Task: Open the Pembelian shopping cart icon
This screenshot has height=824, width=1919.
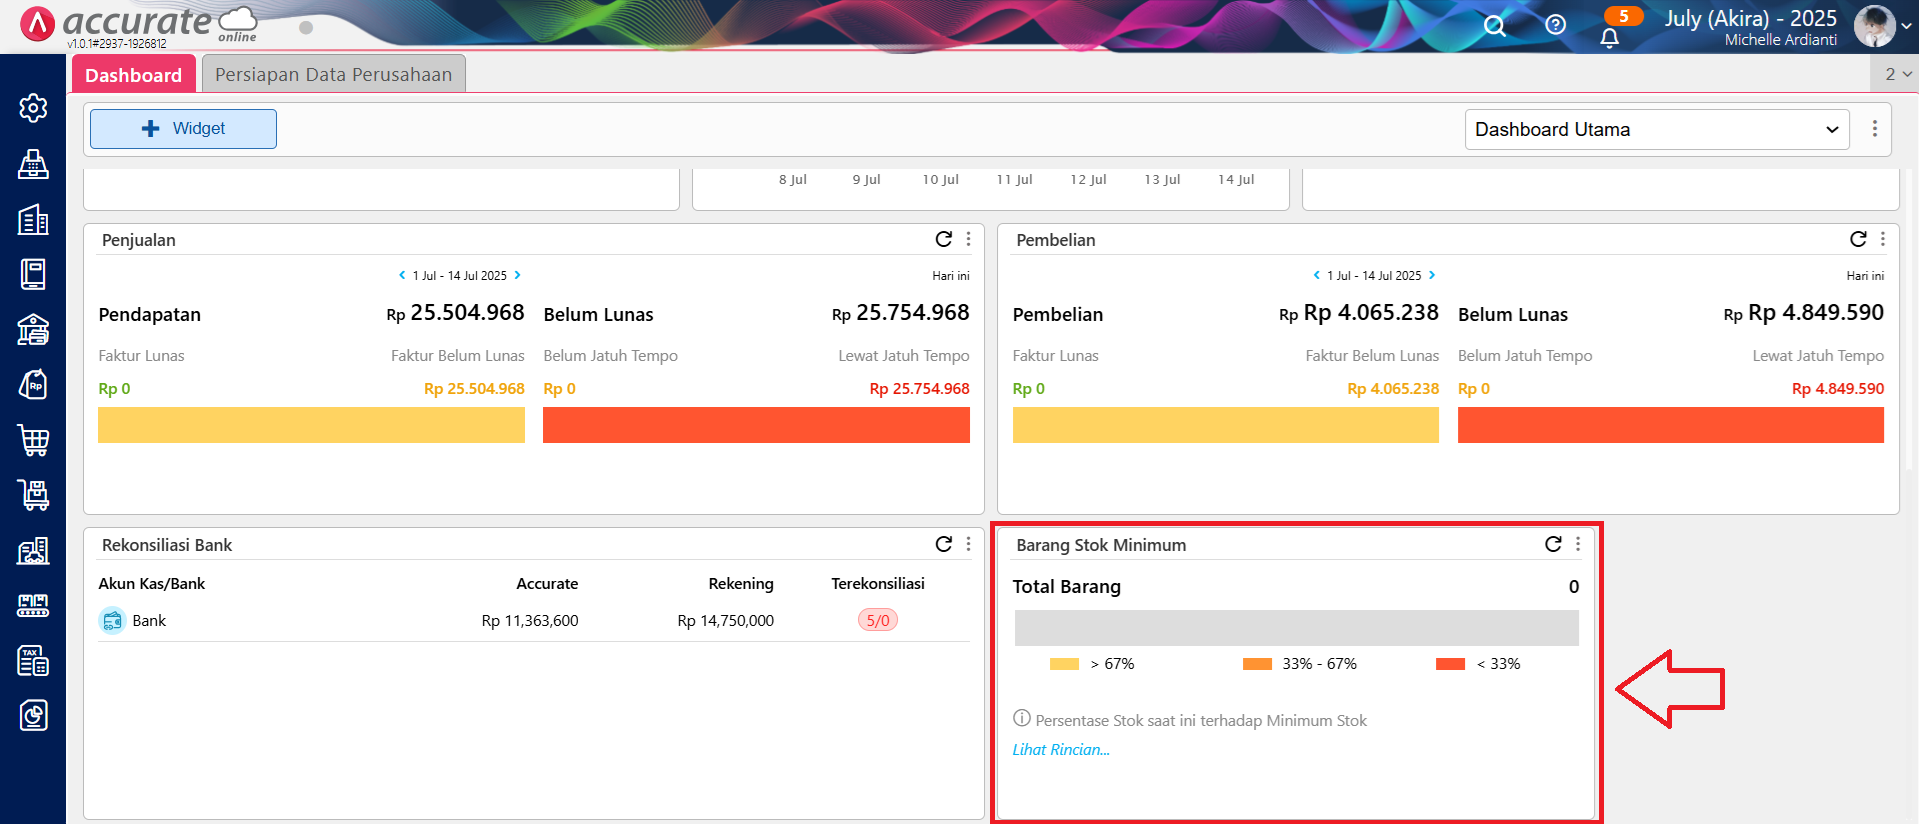Action: coord(33,440)
